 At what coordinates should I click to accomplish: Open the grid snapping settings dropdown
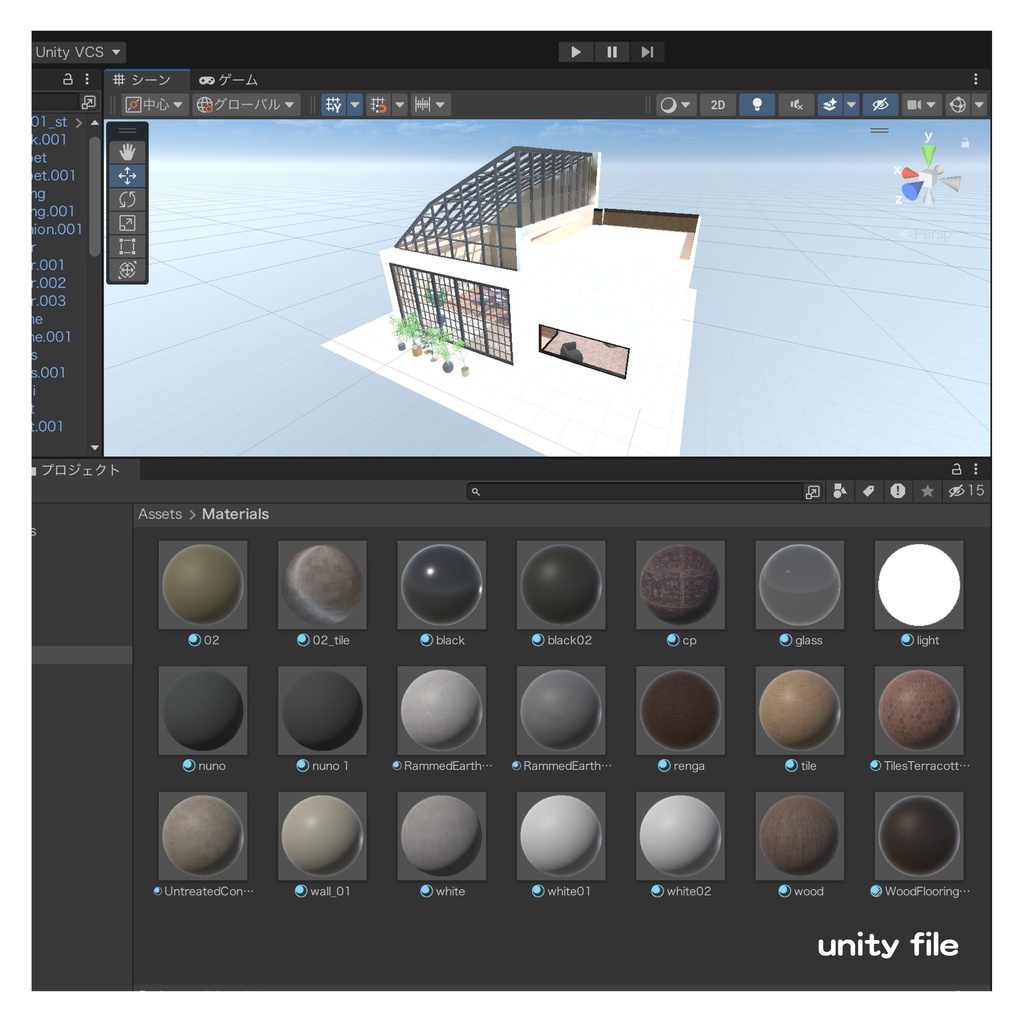pyautogui.click(x=400, y=104)
